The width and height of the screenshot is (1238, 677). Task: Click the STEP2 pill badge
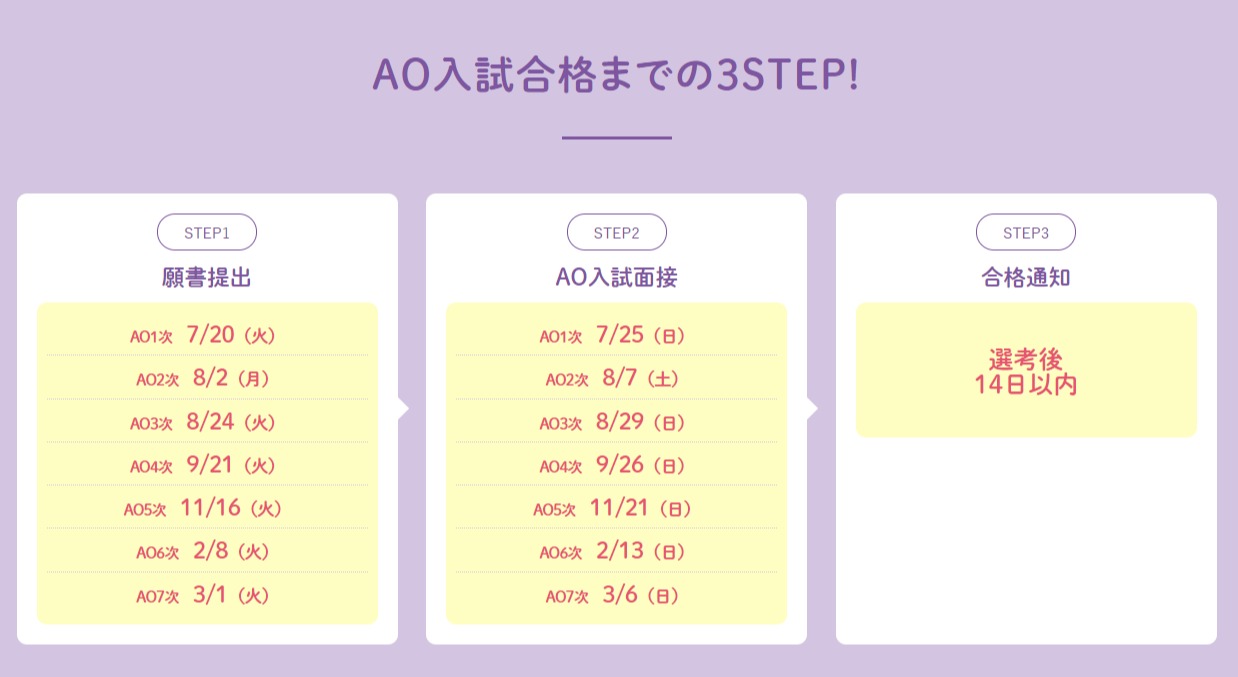[x=617, y=232]
